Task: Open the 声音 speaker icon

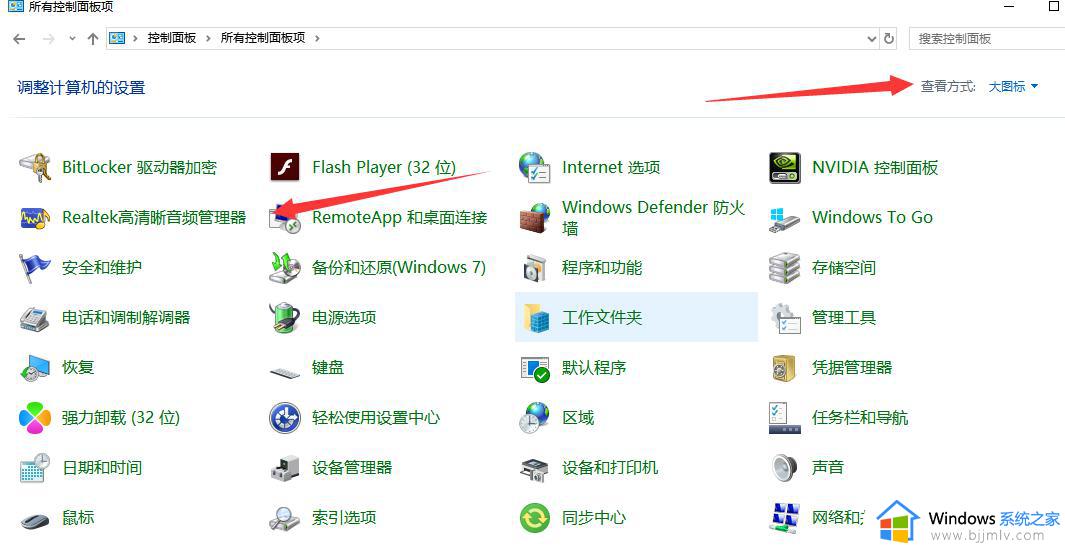Action: point(784,468)
